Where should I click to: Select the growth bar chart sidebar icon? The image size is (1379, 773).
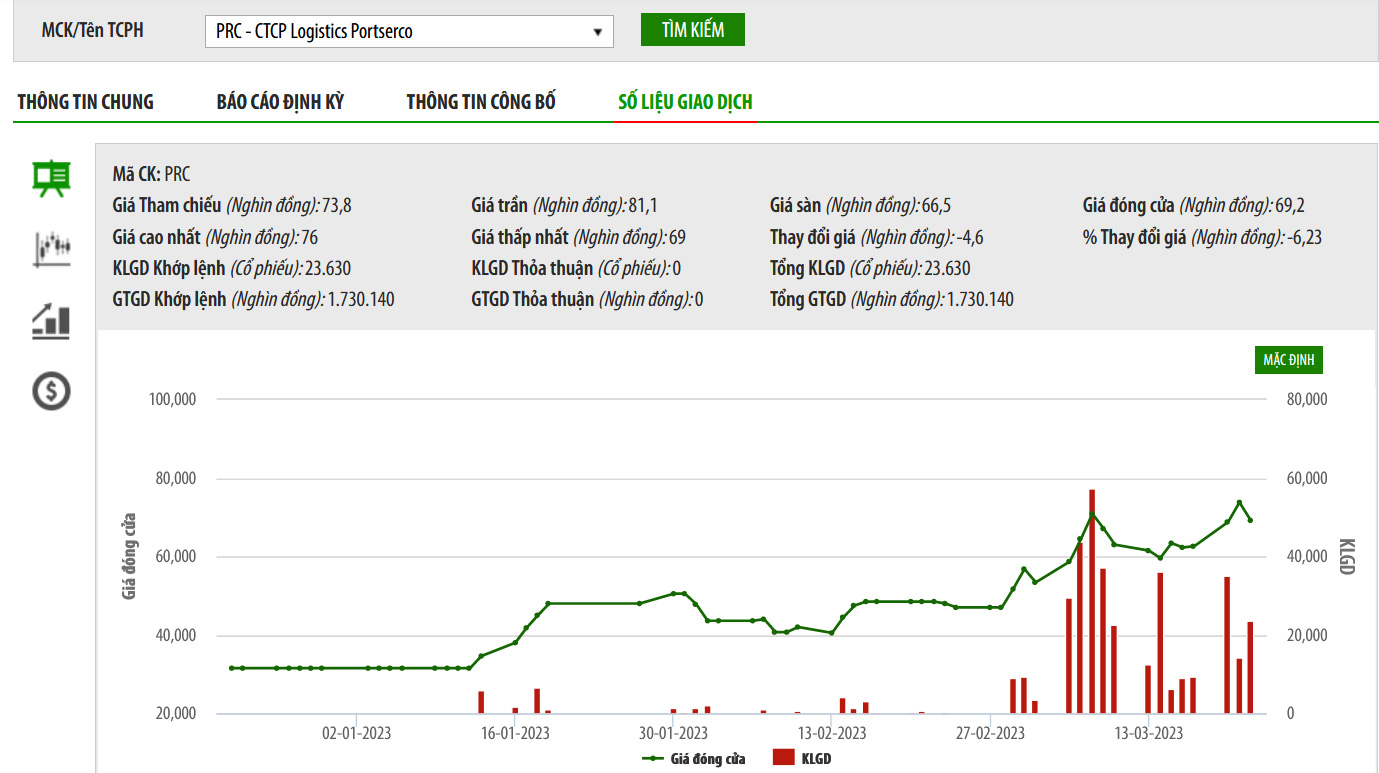coord(51,320)
